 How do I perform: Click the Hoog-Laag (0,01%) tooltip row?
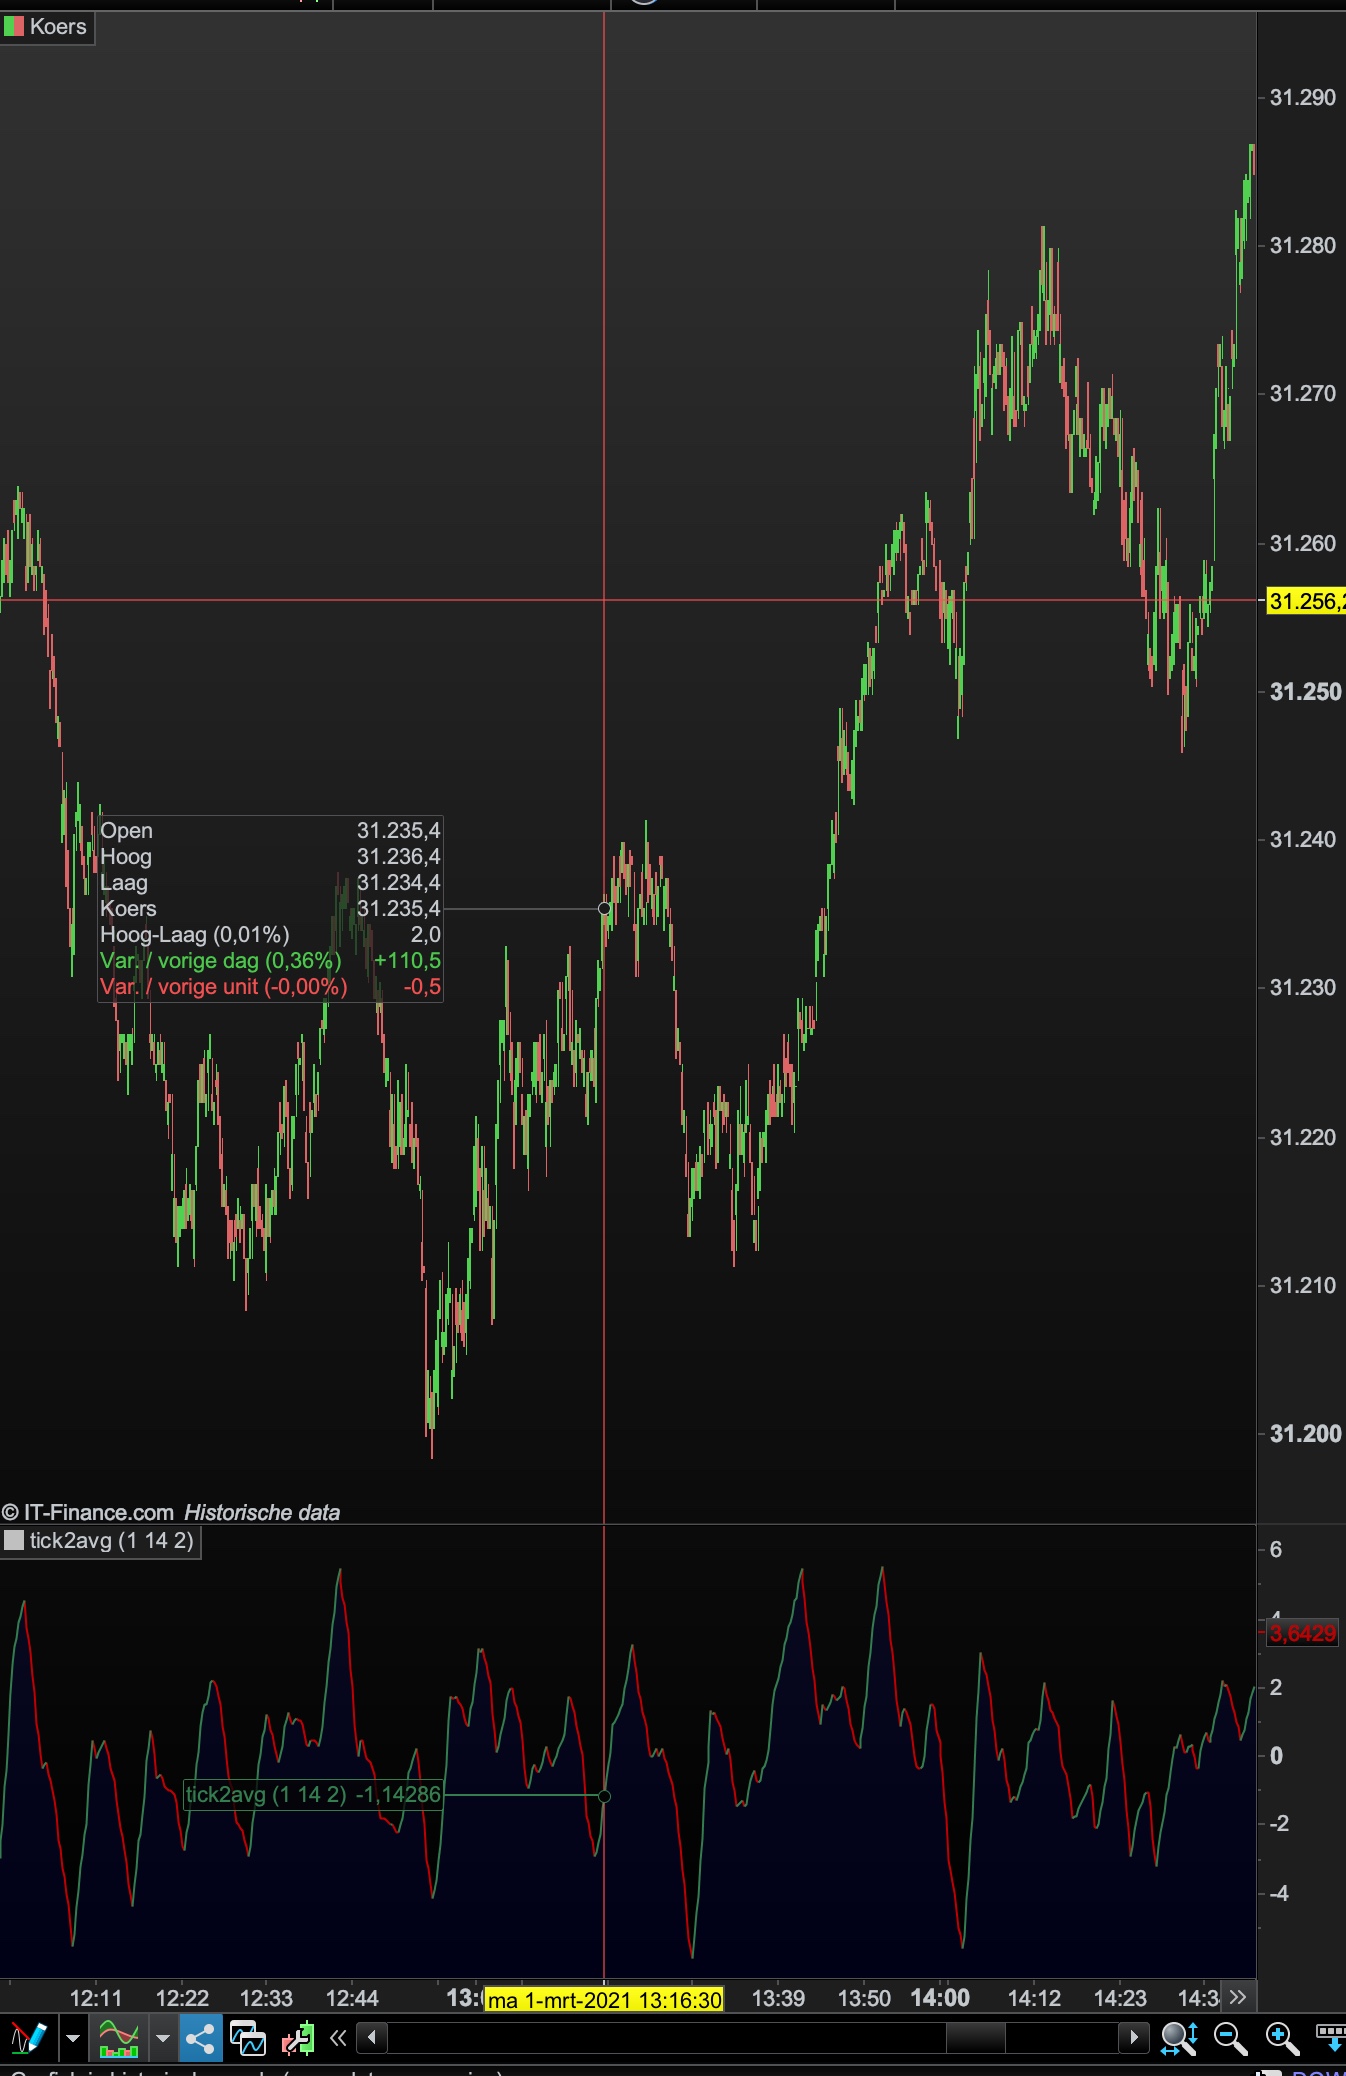(x=270, y=934)
